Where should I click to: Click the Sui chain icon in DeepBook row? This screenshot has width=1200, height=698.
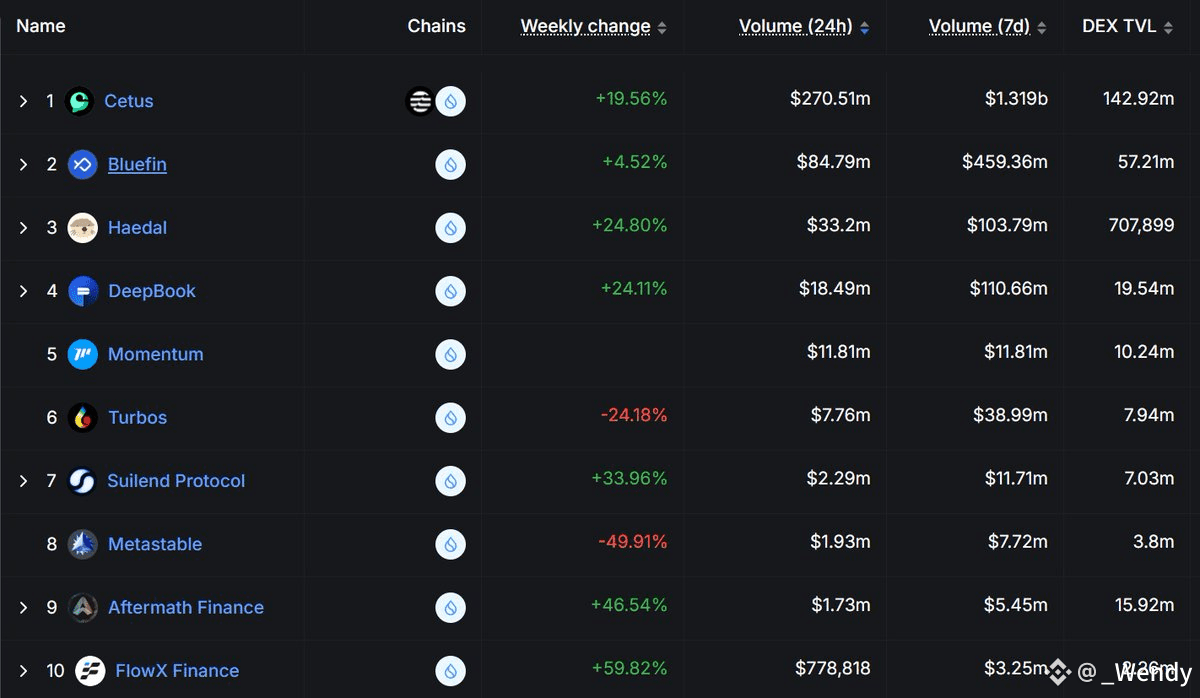point(450,291)
